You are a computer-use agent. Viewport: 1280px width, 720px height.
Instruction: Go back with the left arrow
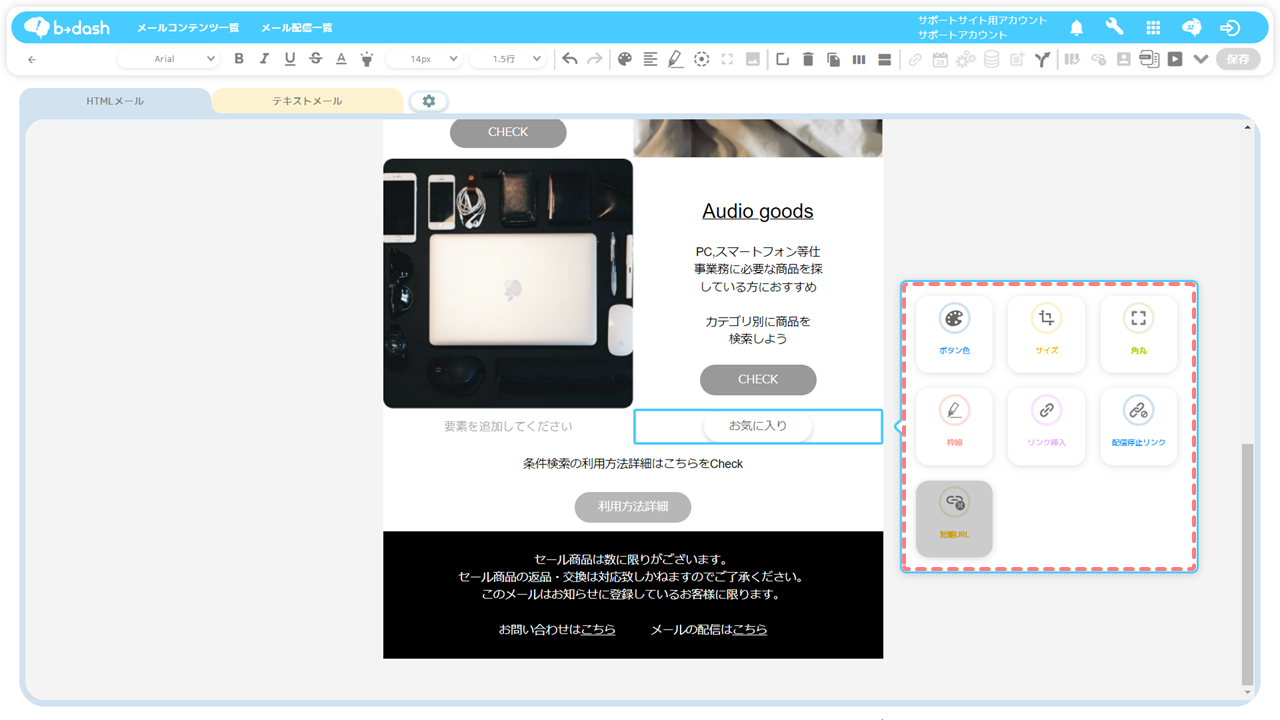point(32,59)
